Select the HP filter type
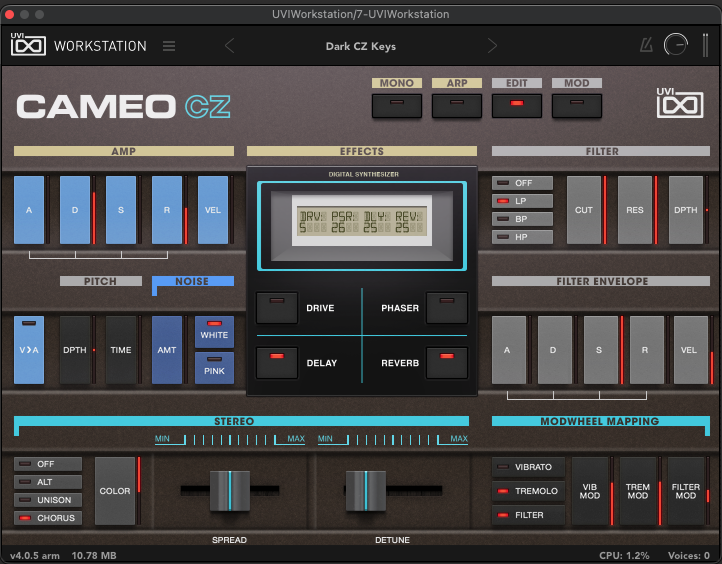This screenshot has width=722, height=564. point(522,237)
